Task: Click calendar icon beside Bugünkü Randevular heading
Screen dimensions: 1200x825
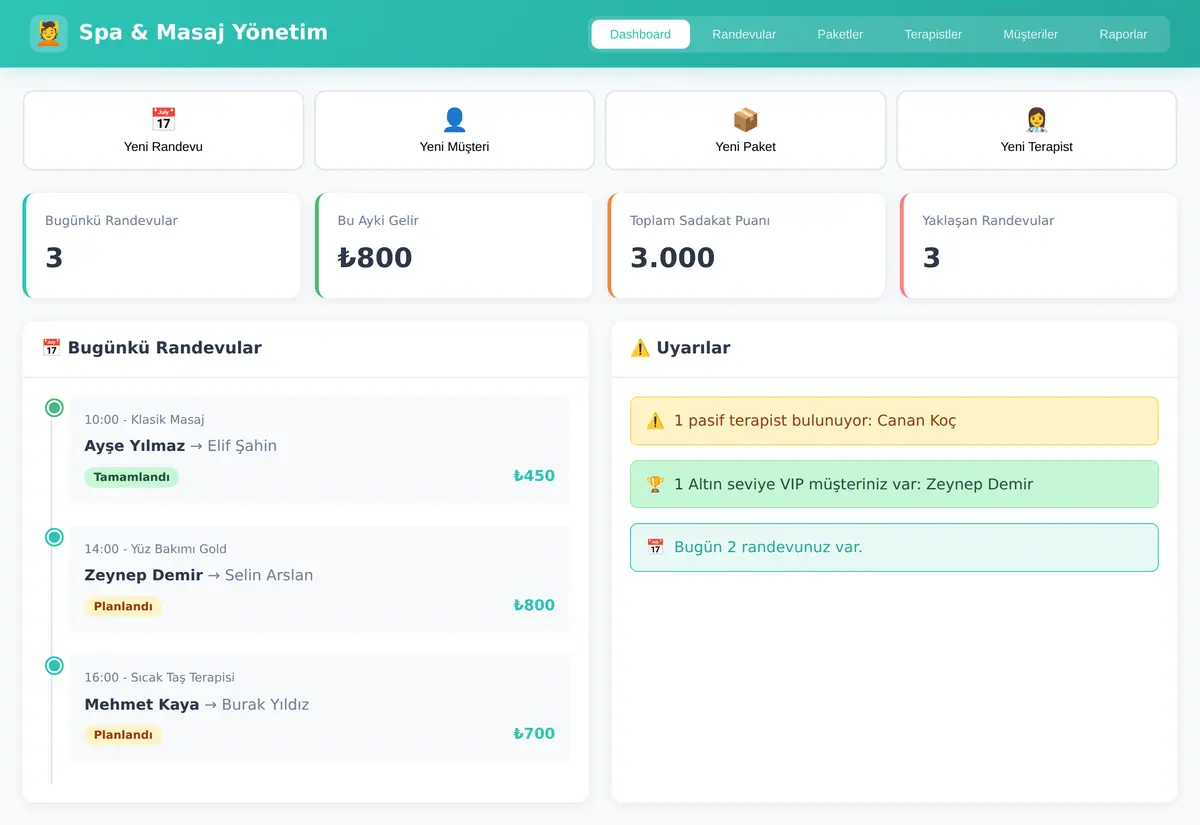Action: tap(51, 348)
